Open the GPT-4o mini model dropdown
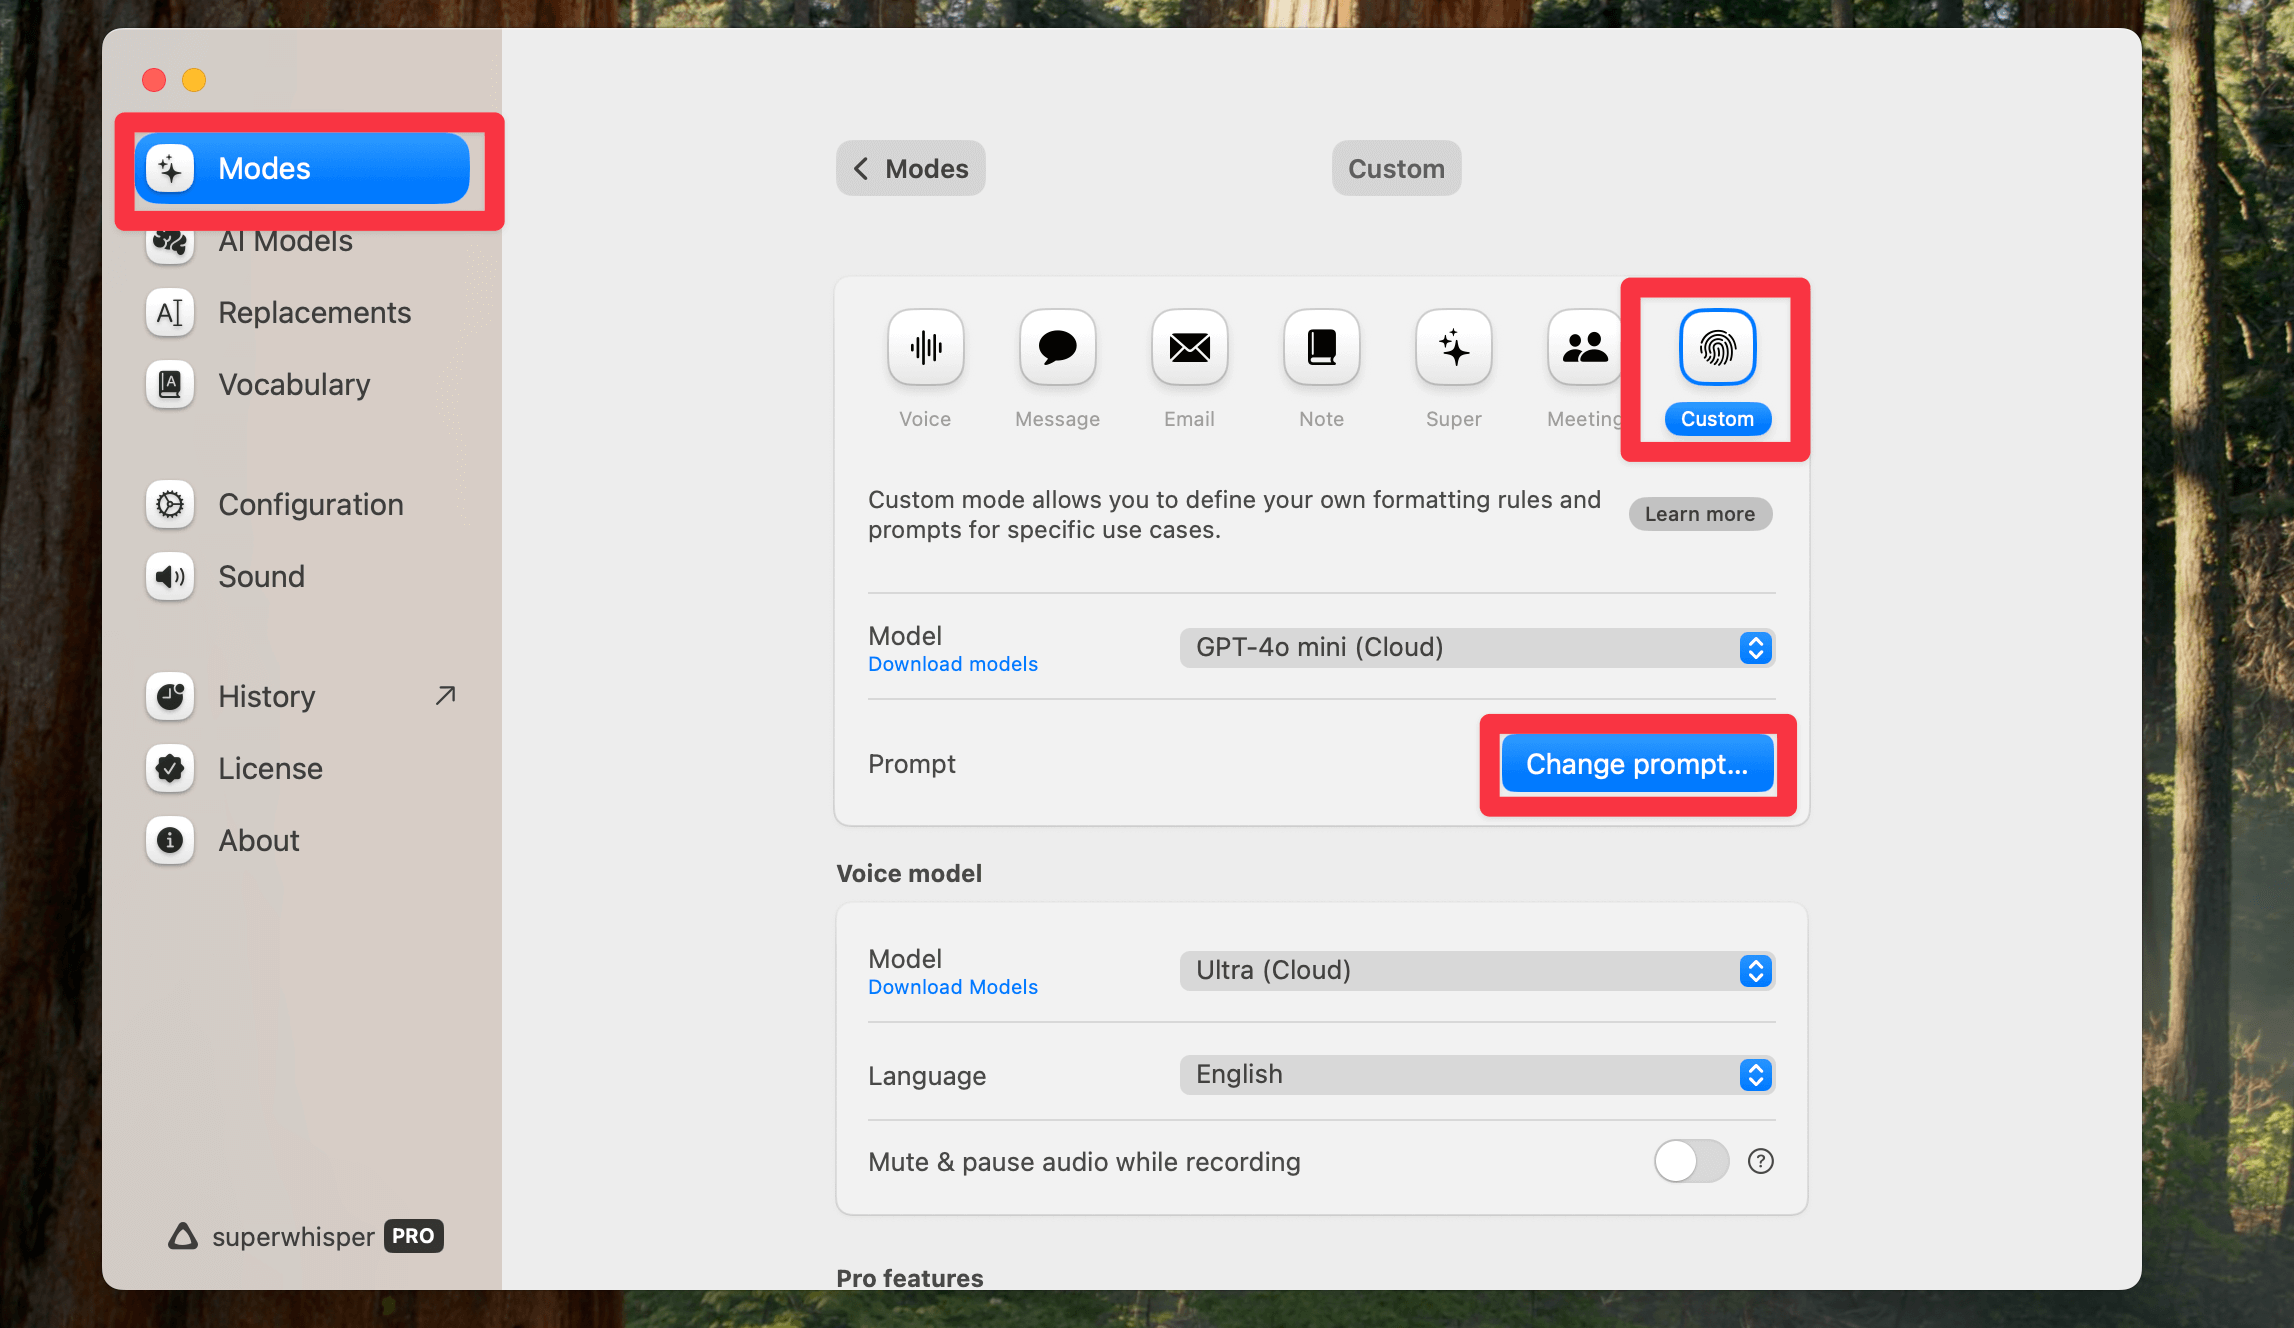2294x1328 pixels. coord(1476,648)
